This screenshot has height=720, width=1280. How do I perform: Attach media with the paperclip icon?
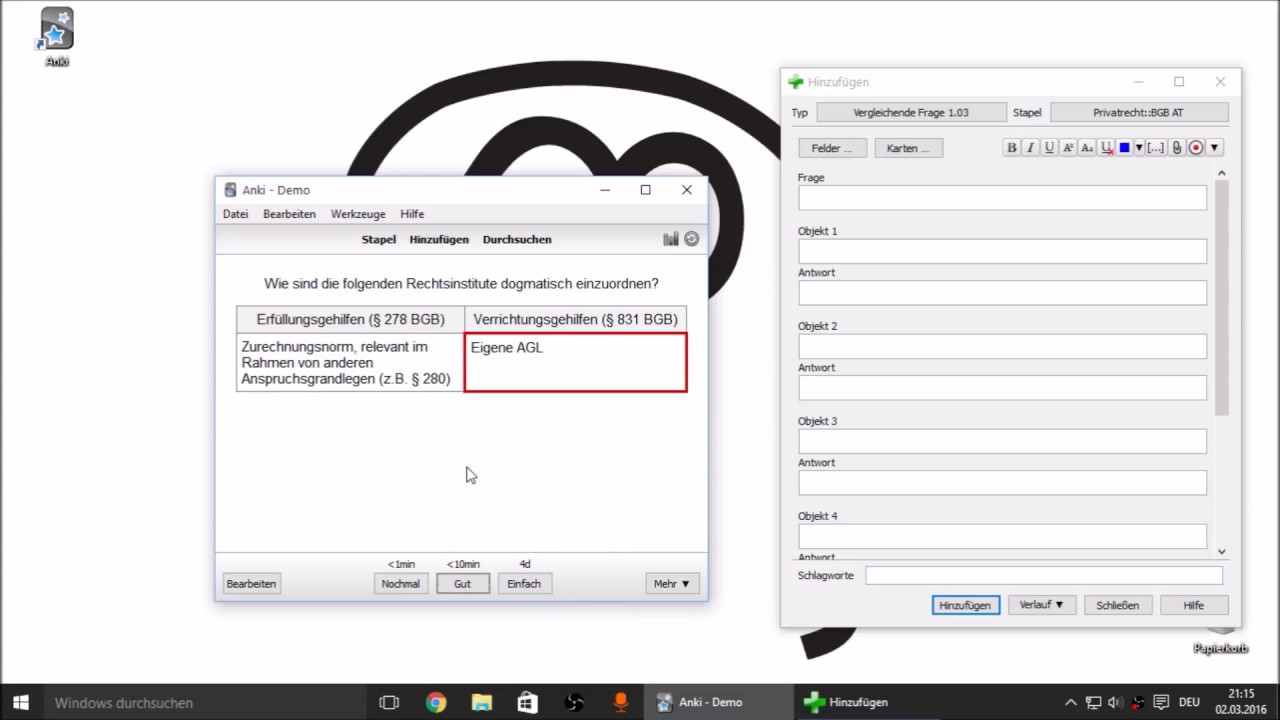click(x=1177, y=148)
